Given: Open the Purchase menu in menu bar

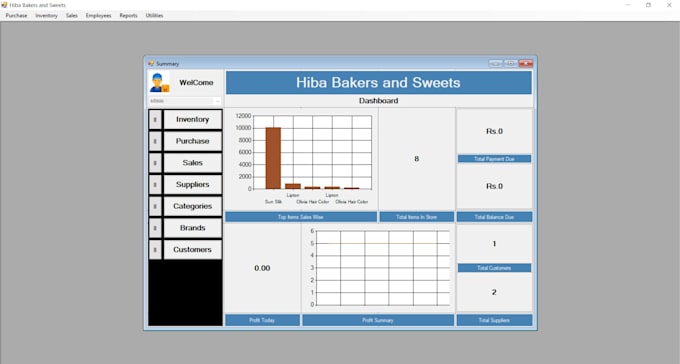Looking at the screenshot, I should coord(16,16).
